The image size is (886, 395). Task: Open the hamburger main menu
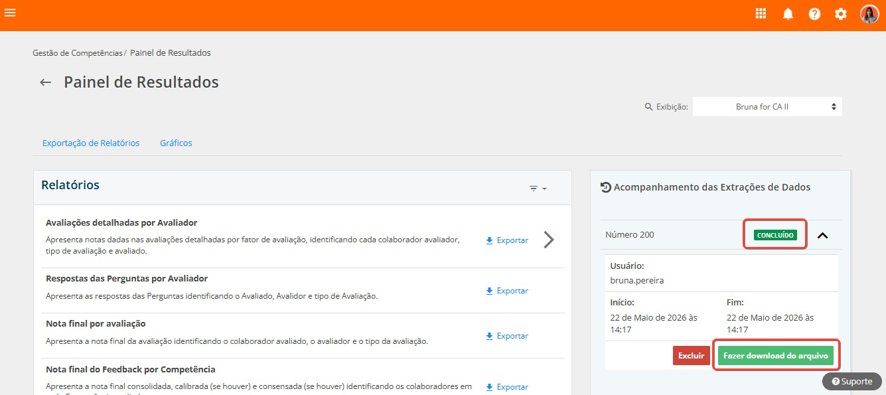(x=10, y=12)
